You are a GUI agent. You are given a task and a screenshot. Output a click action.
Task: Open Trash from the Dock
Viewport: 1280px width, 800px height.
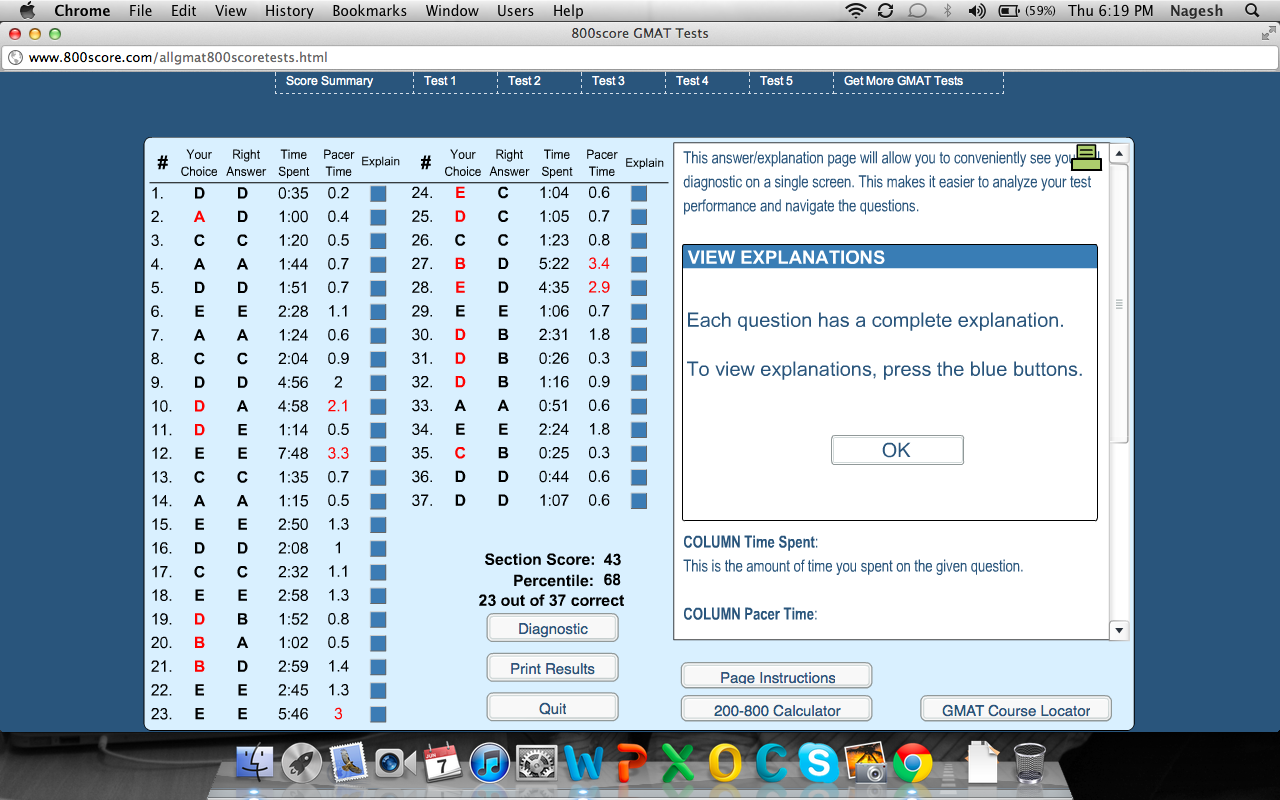tap(1029, 763)
